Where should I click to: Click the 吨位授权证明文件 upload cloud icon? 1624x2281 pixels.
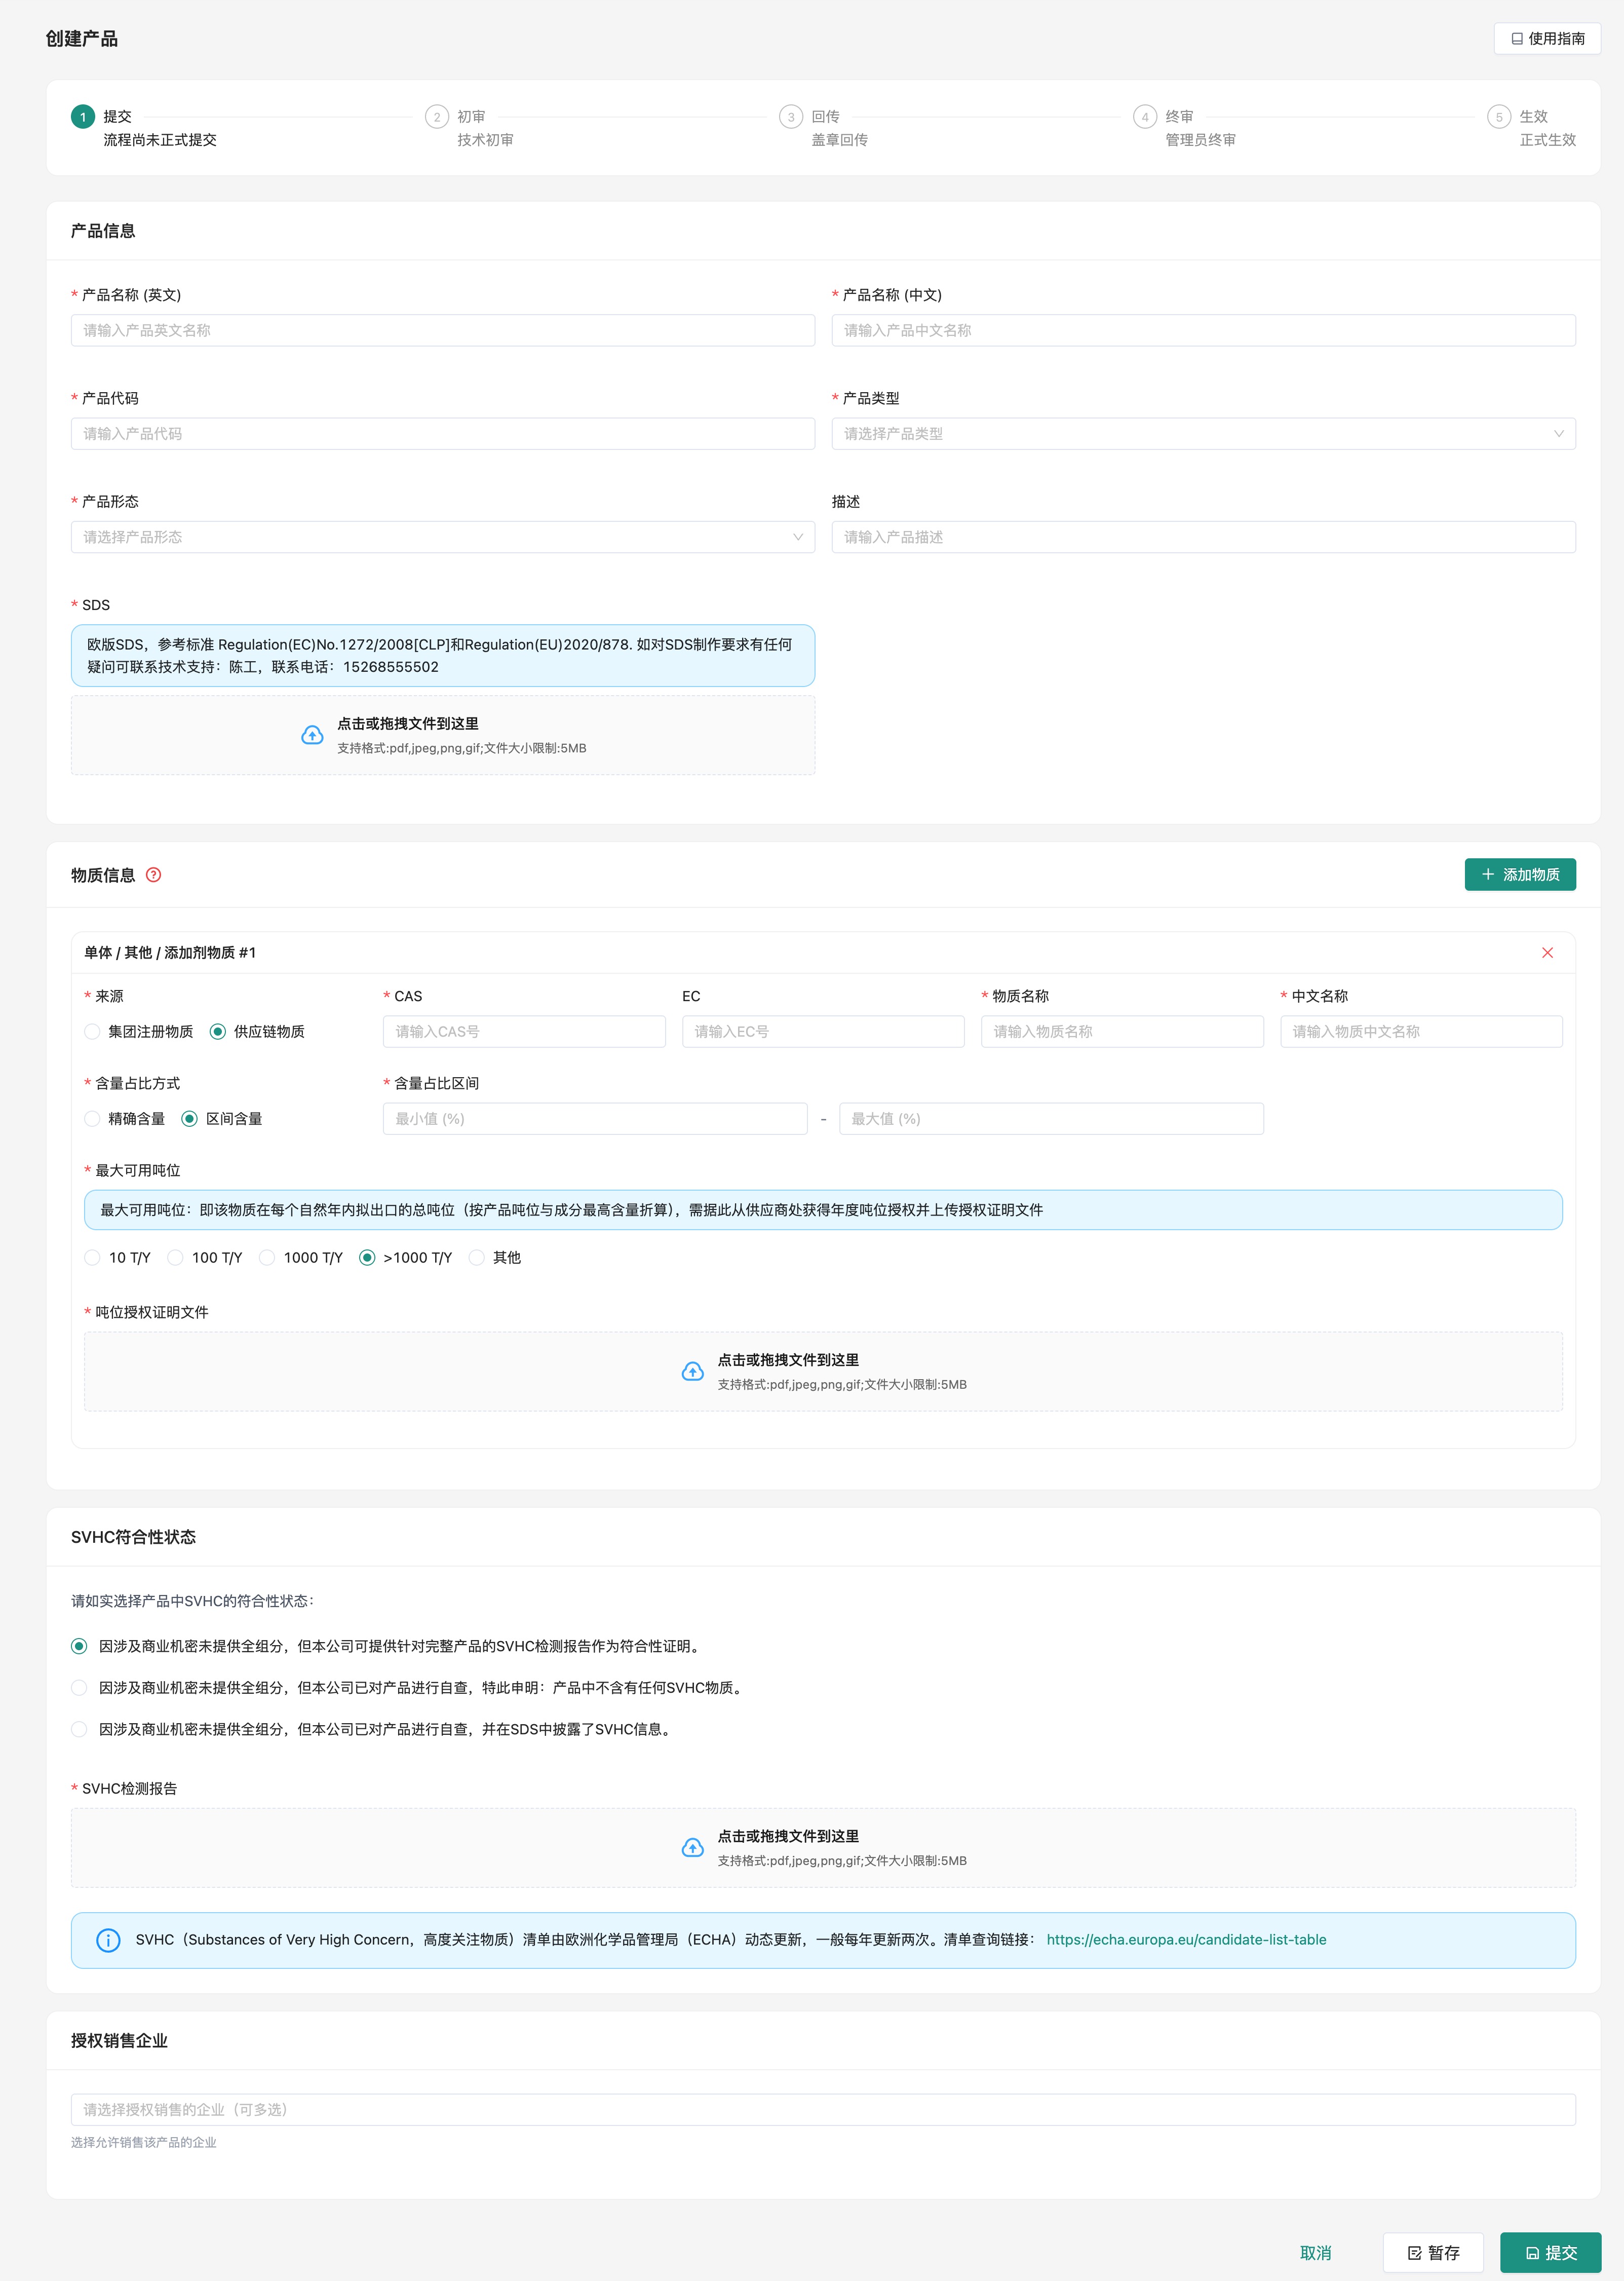coord(692,1372)
